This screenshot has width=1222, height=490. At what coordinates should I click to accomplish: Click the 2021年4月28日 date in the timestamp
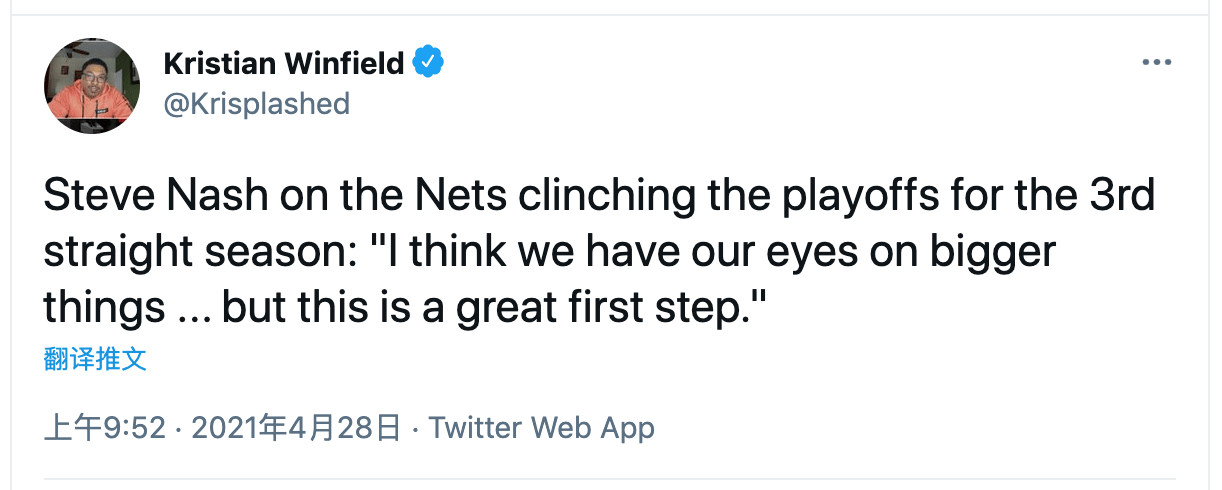(296, 429)
